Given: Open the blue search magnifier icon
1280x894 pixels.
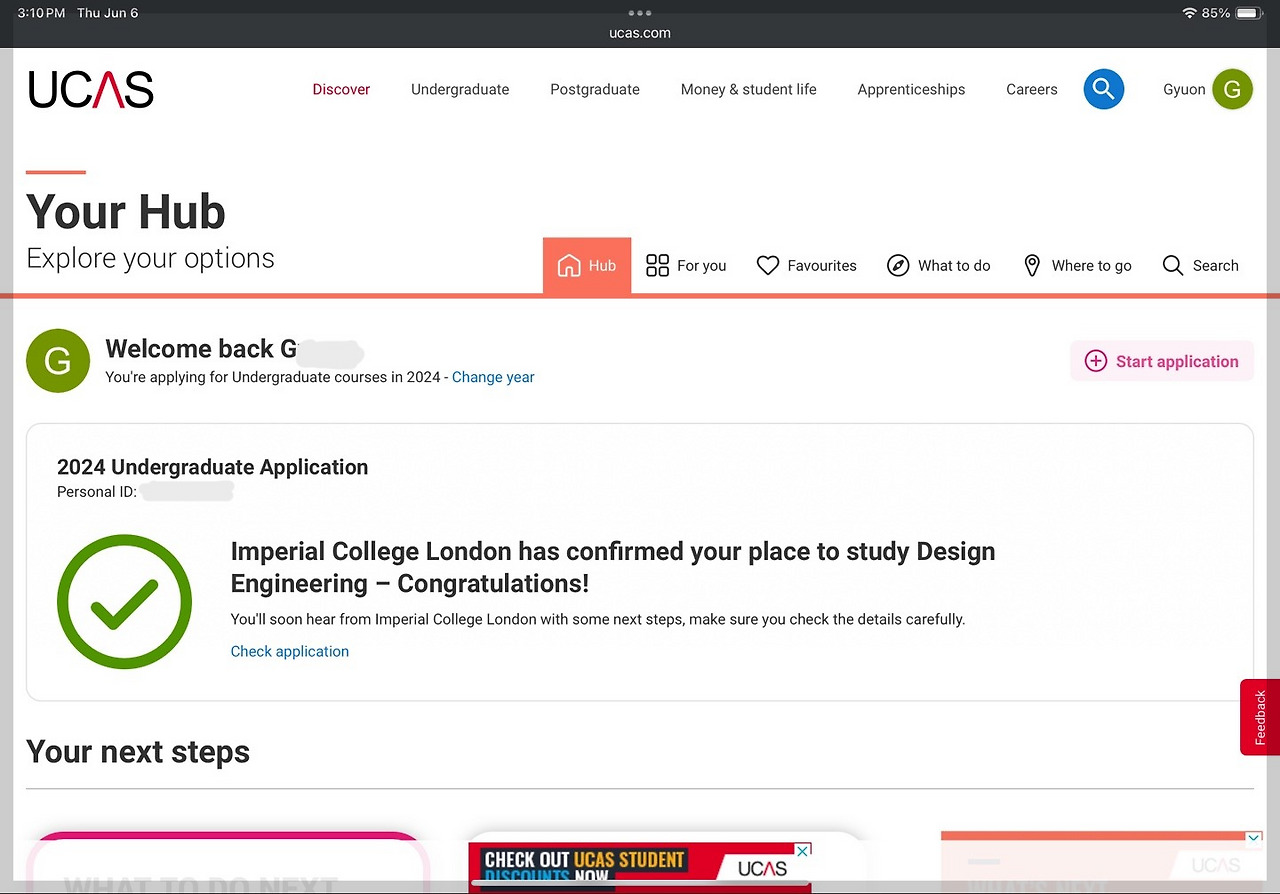Looking at the screenshot, I should 1103,89.
